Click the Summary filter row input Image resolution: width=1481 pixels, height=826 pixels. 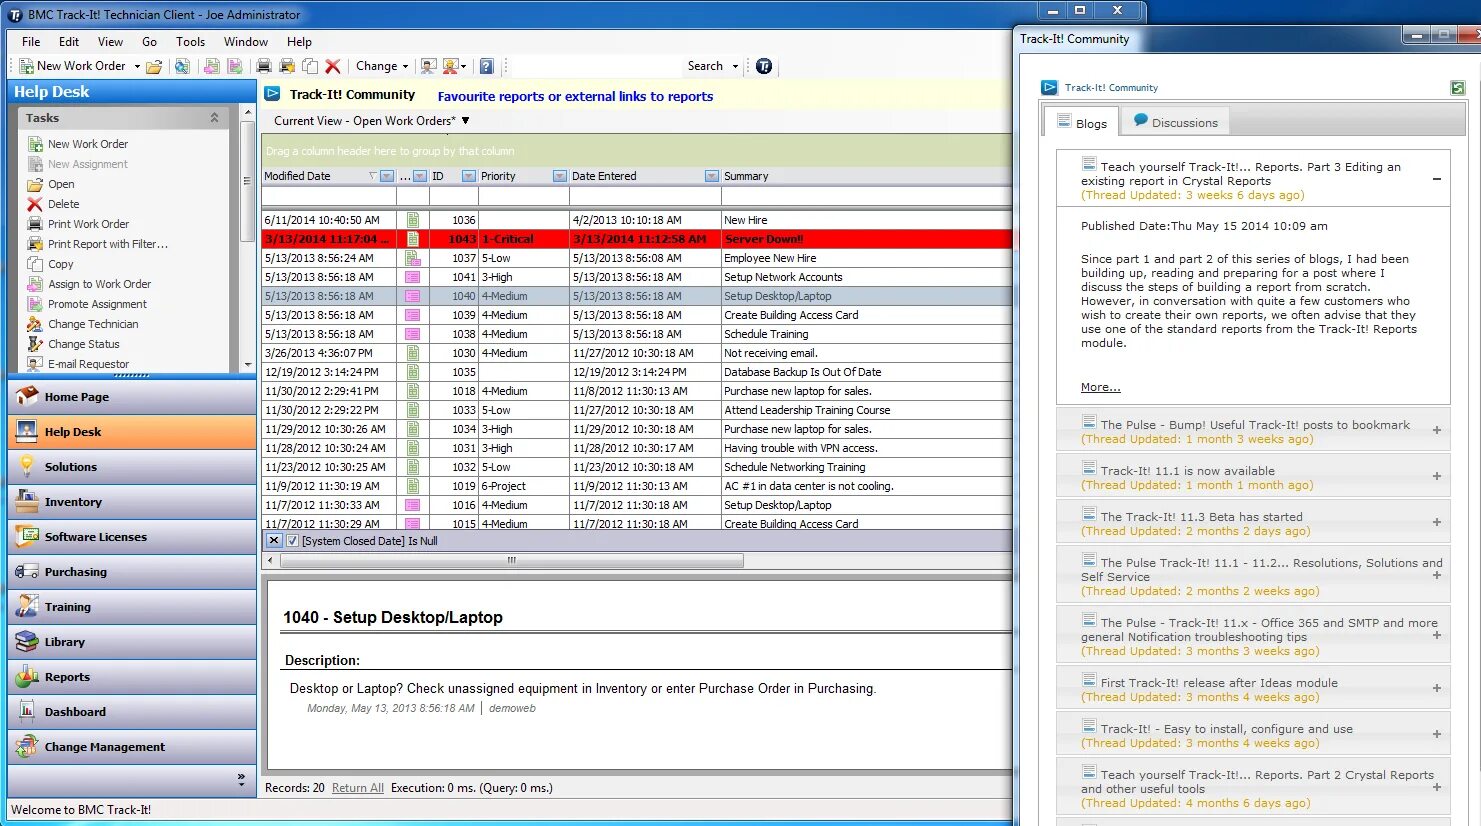click(866, 197)
